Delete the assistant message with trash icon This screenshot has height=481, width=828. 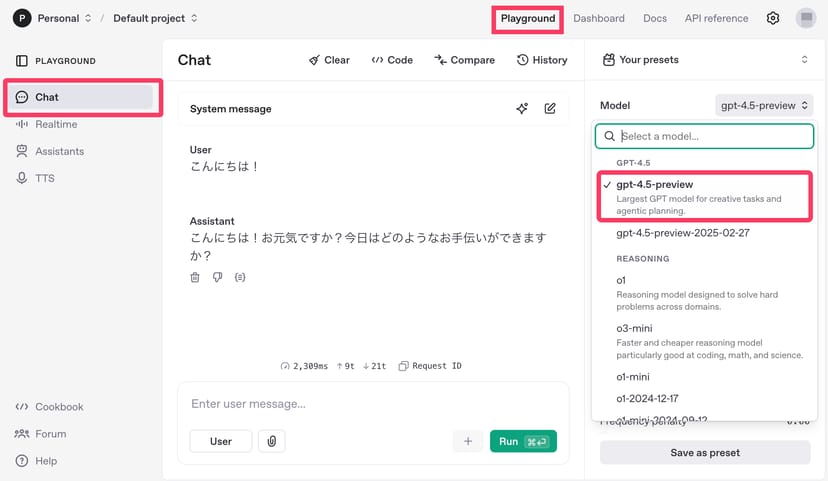tap(195, 277)
